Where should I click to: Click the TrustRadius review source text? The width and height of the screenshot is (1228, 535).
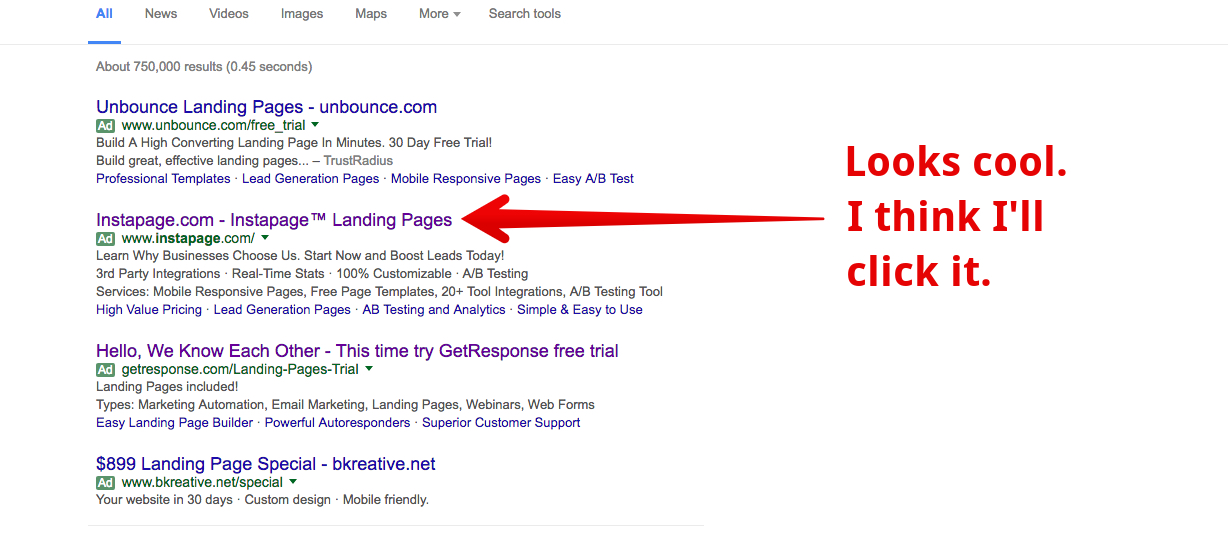pos(358,161)
